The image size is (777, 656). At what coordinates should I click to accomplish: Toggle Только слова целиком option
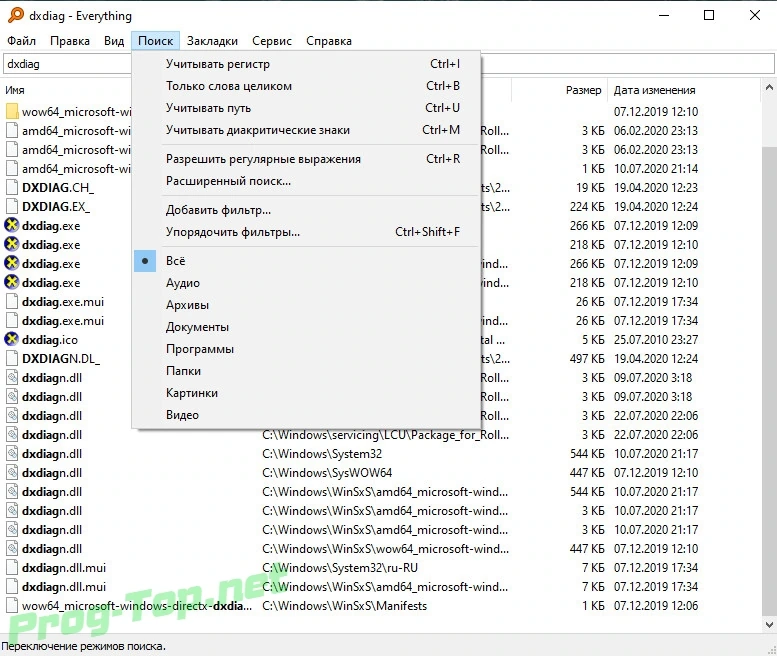coord(306,86)
